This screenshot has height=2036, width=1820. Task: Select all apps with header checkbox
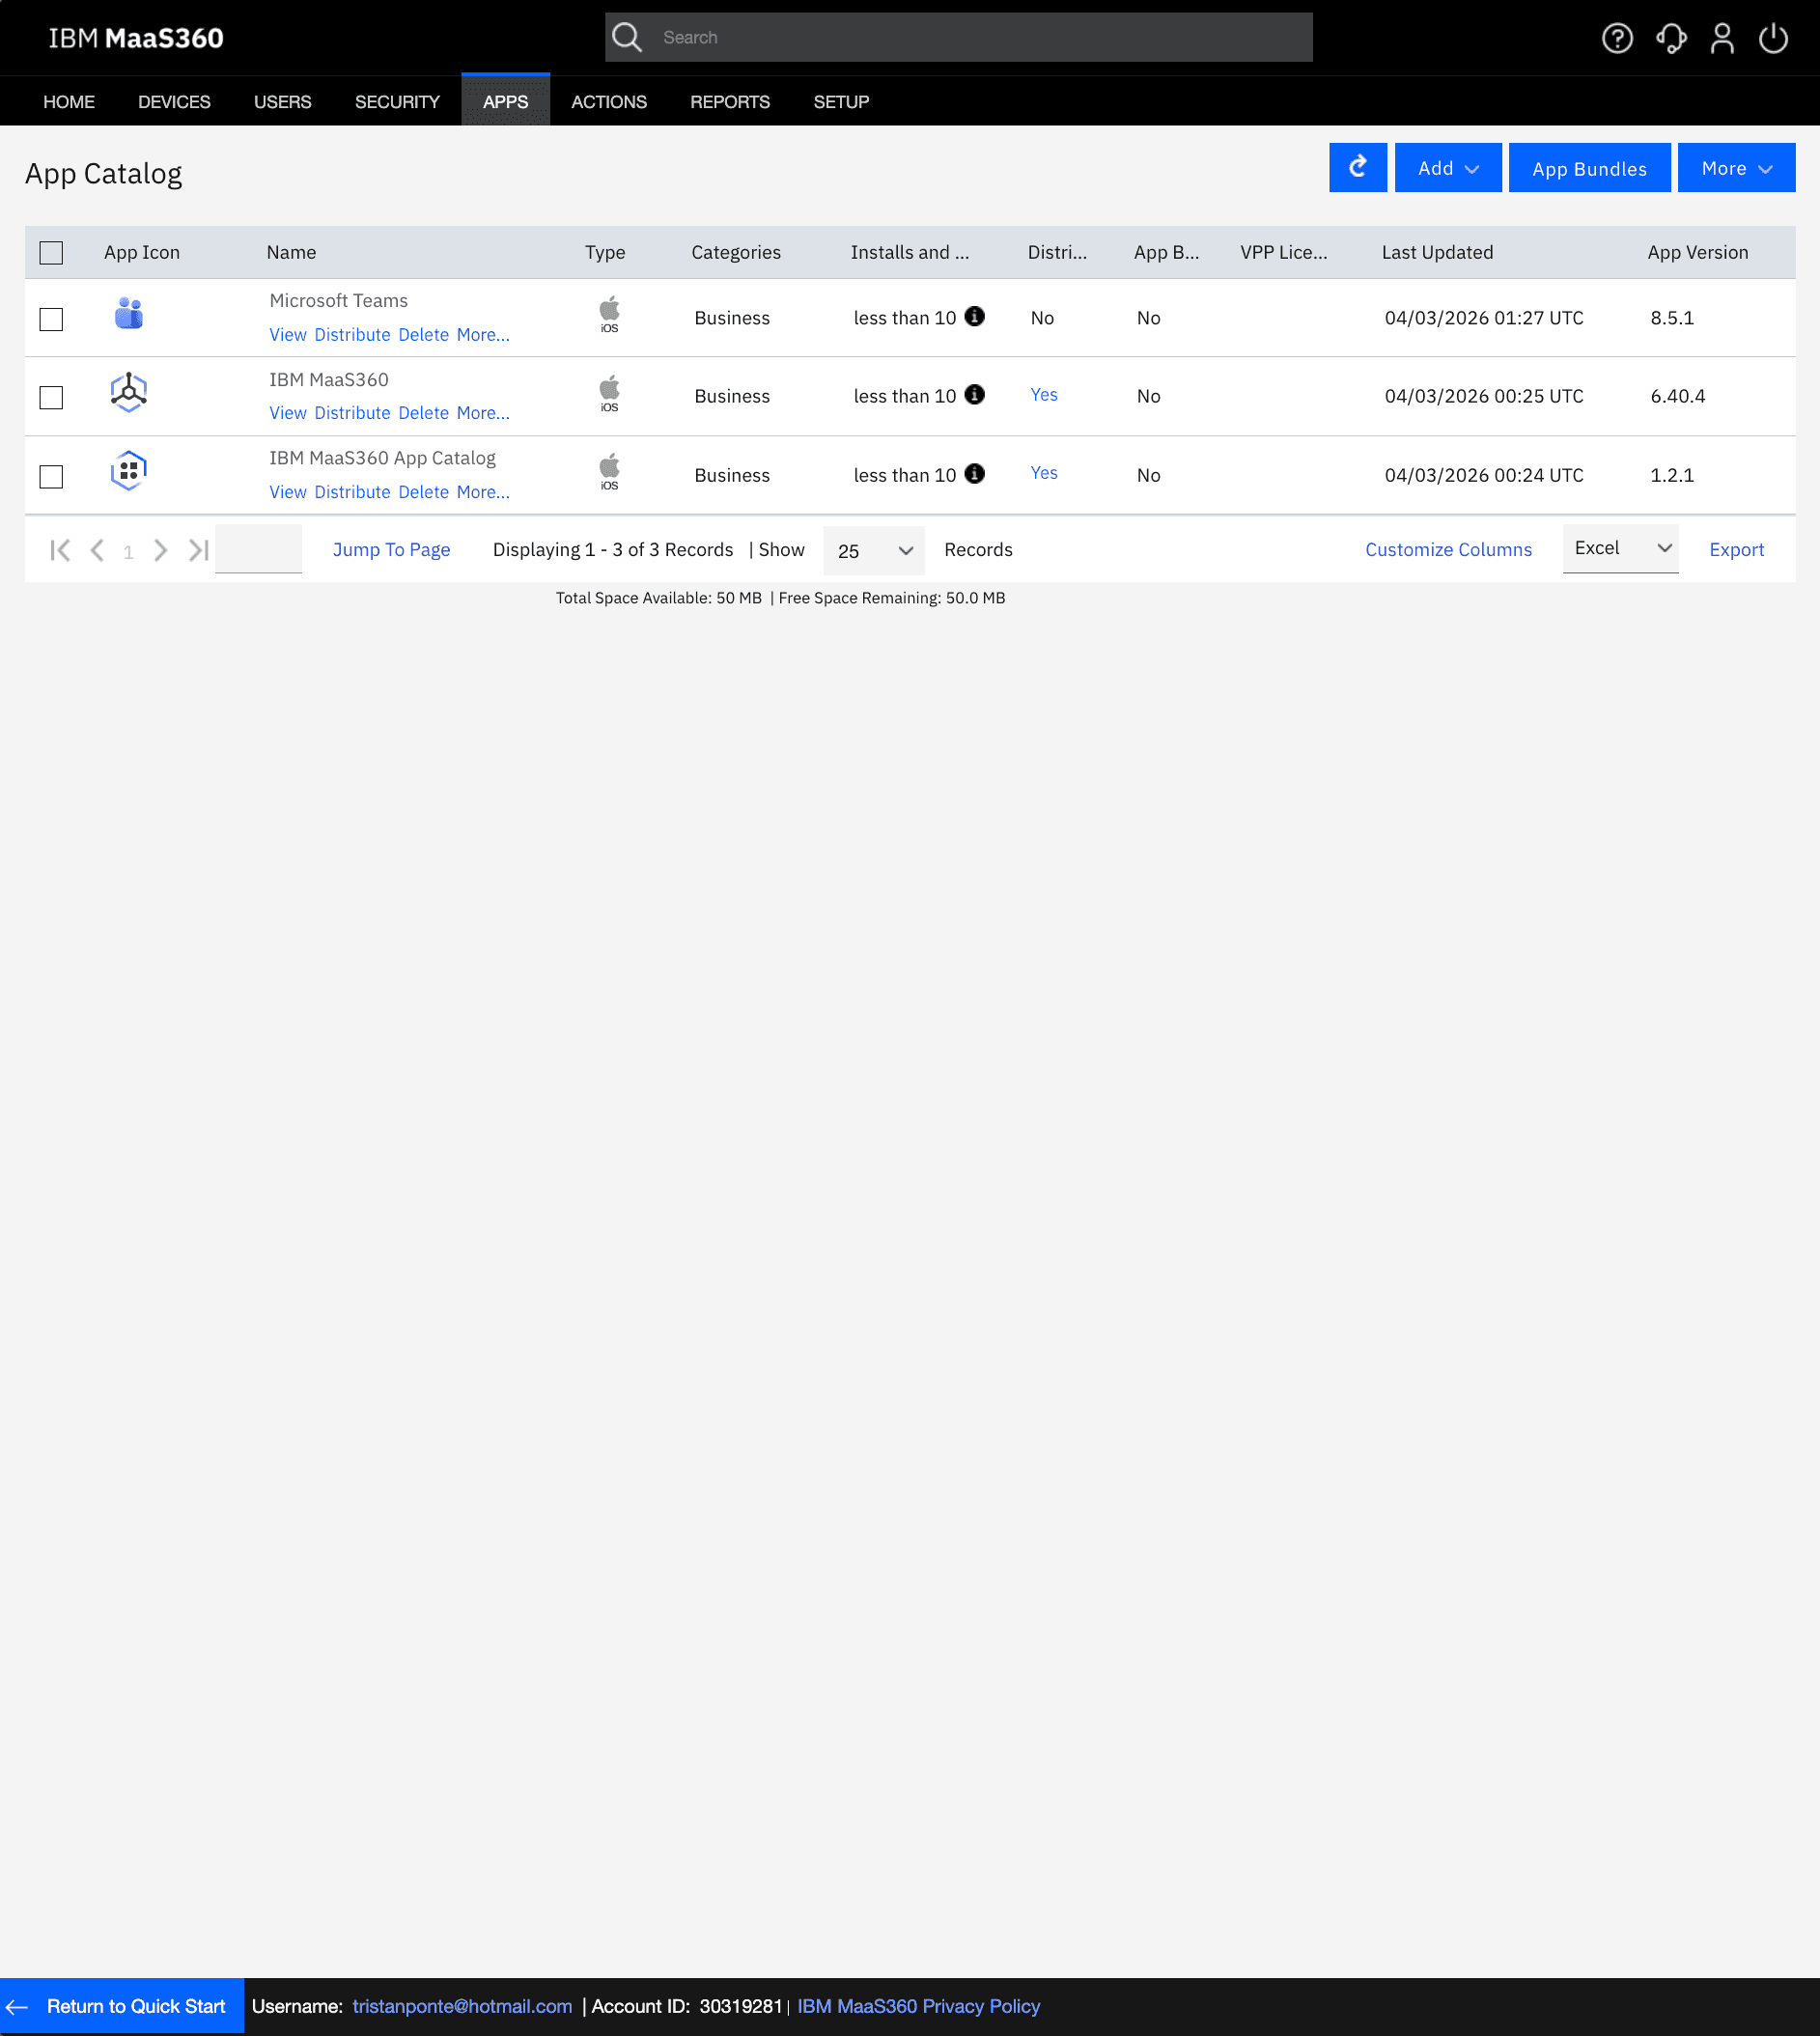pyautogui.click(x=51, y=253)
